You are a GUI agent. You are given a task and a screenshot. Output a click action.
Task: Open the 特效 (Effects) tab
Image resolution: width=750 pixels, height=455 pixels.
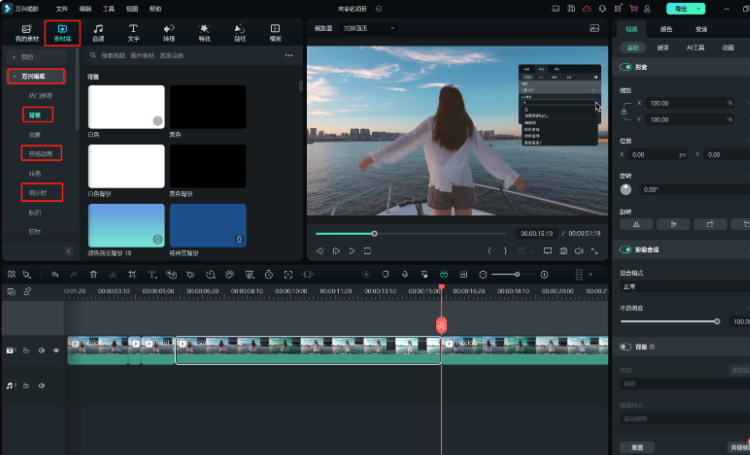tap(204, 32)
